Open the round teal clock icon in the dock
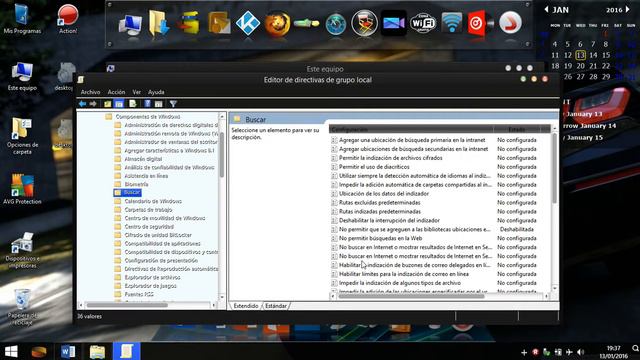Viewport: 640px width, 360px height. tap(336, 24)
